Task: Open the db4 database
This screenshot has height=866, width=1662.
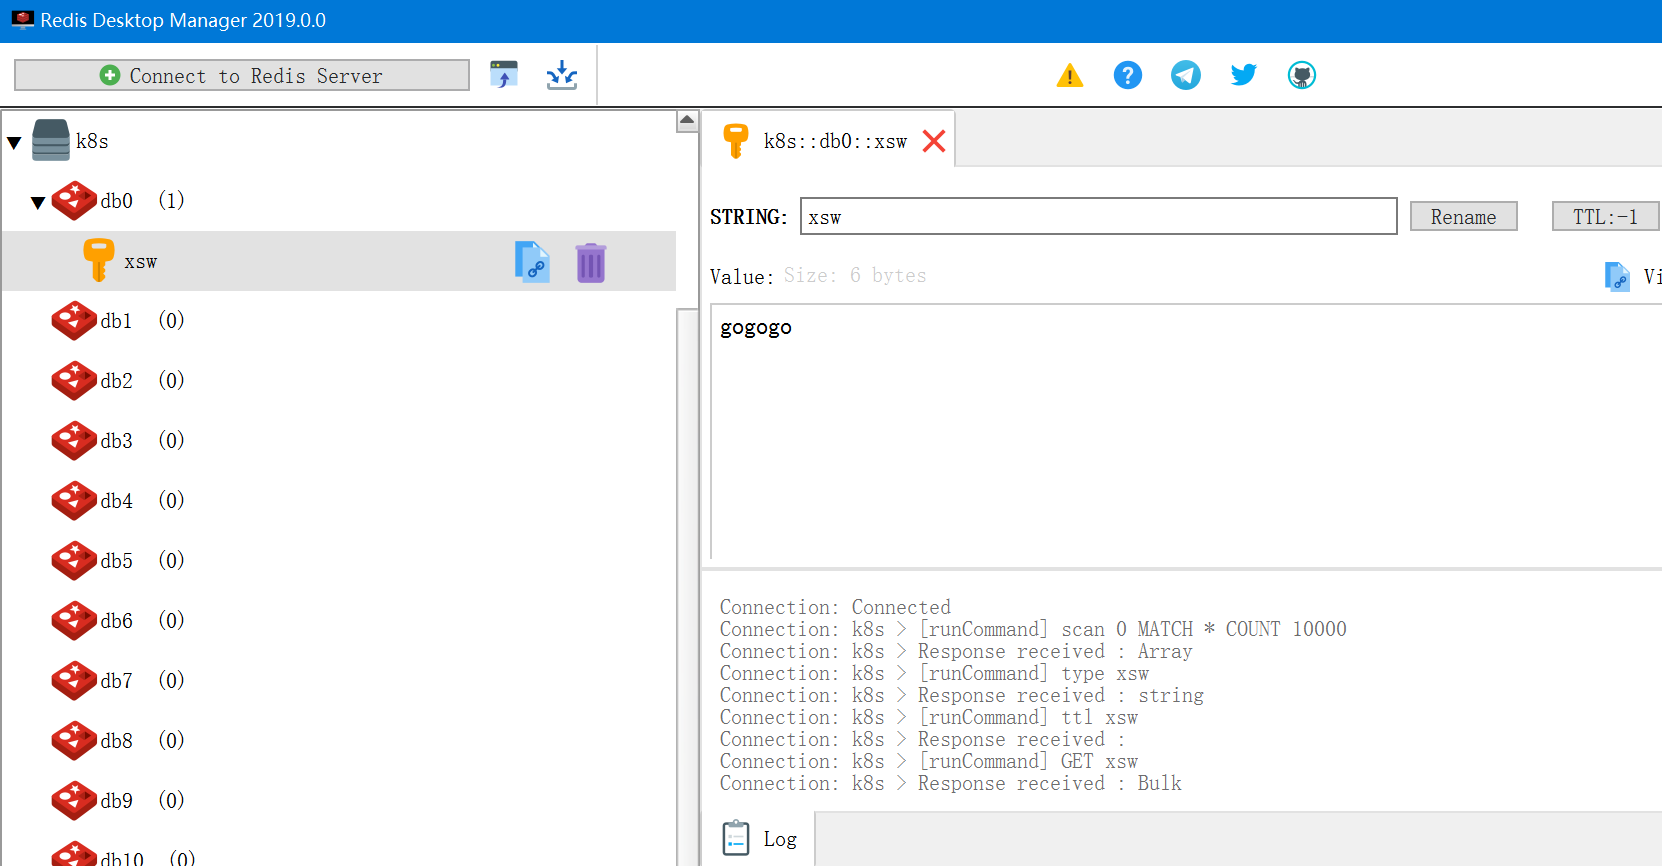Action: pos(117,501)
